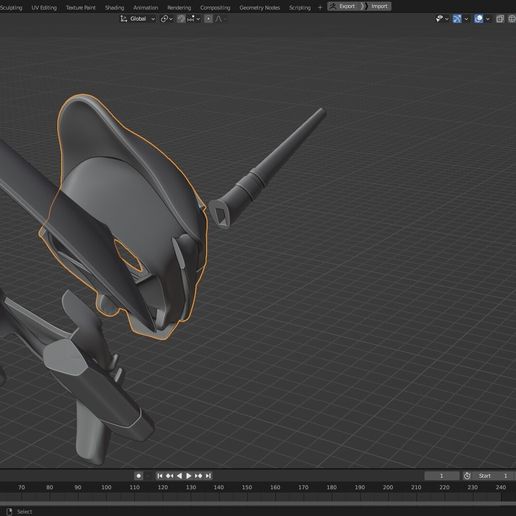Open the Shading workspace tab
Viewport: 516px width, 516px height.
114,7
